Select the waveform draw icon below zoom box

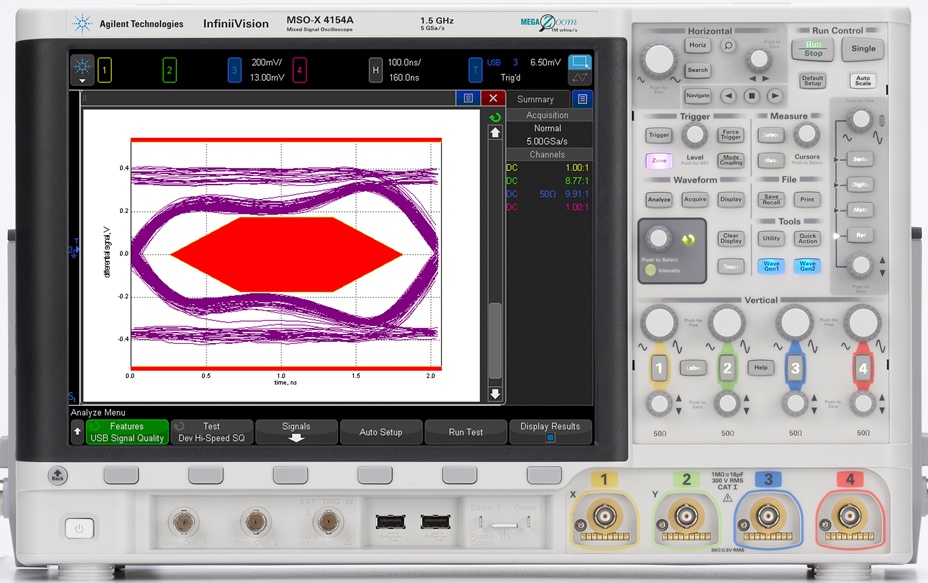579,78
